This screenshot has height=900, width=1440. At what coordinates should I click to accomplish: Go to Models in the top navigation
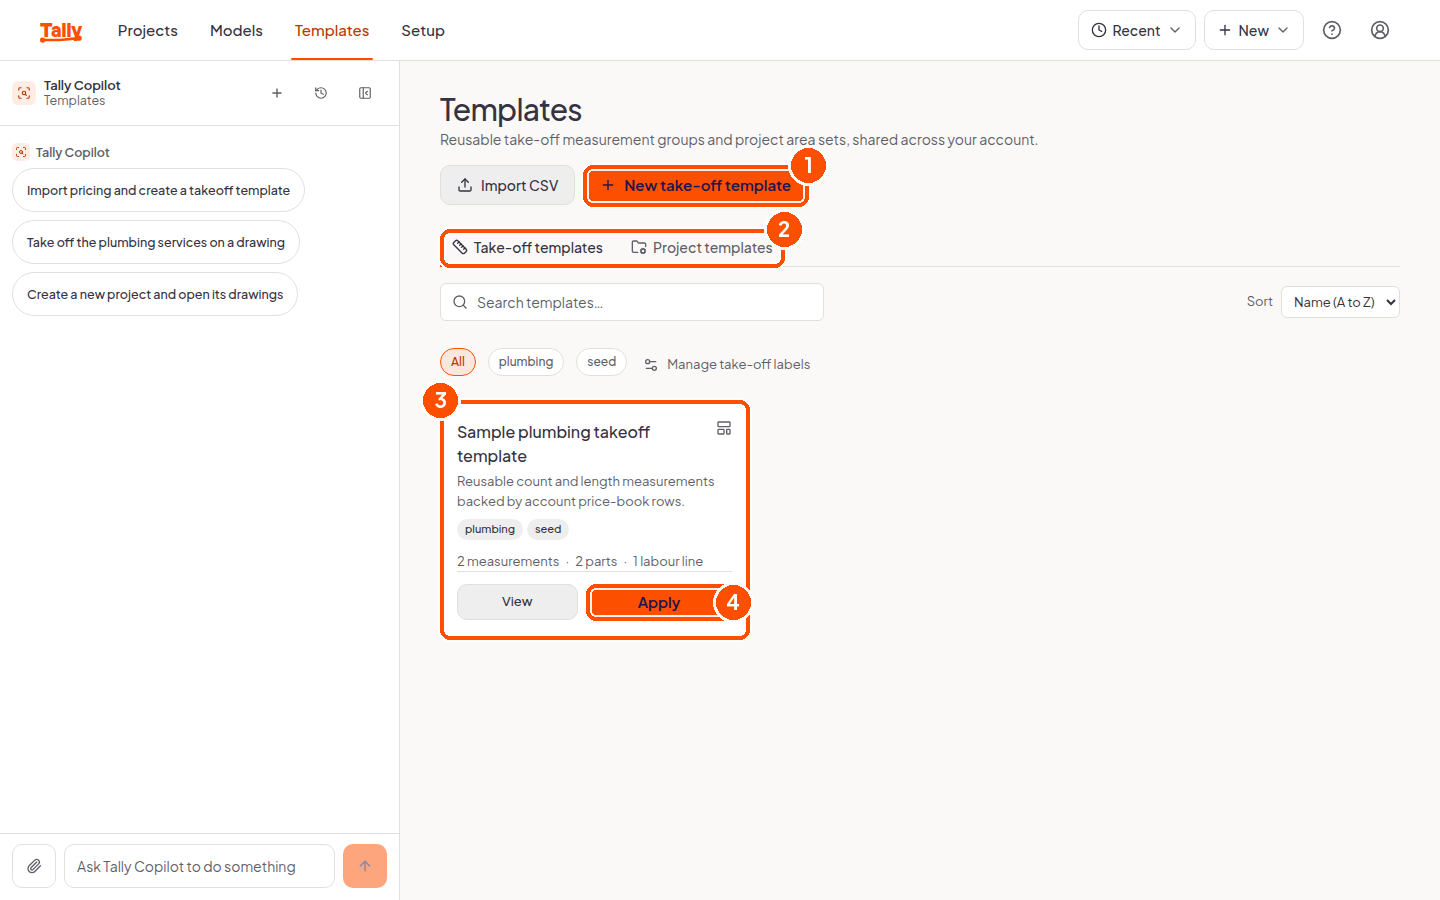pyautogui.click(x=236, y=31)
